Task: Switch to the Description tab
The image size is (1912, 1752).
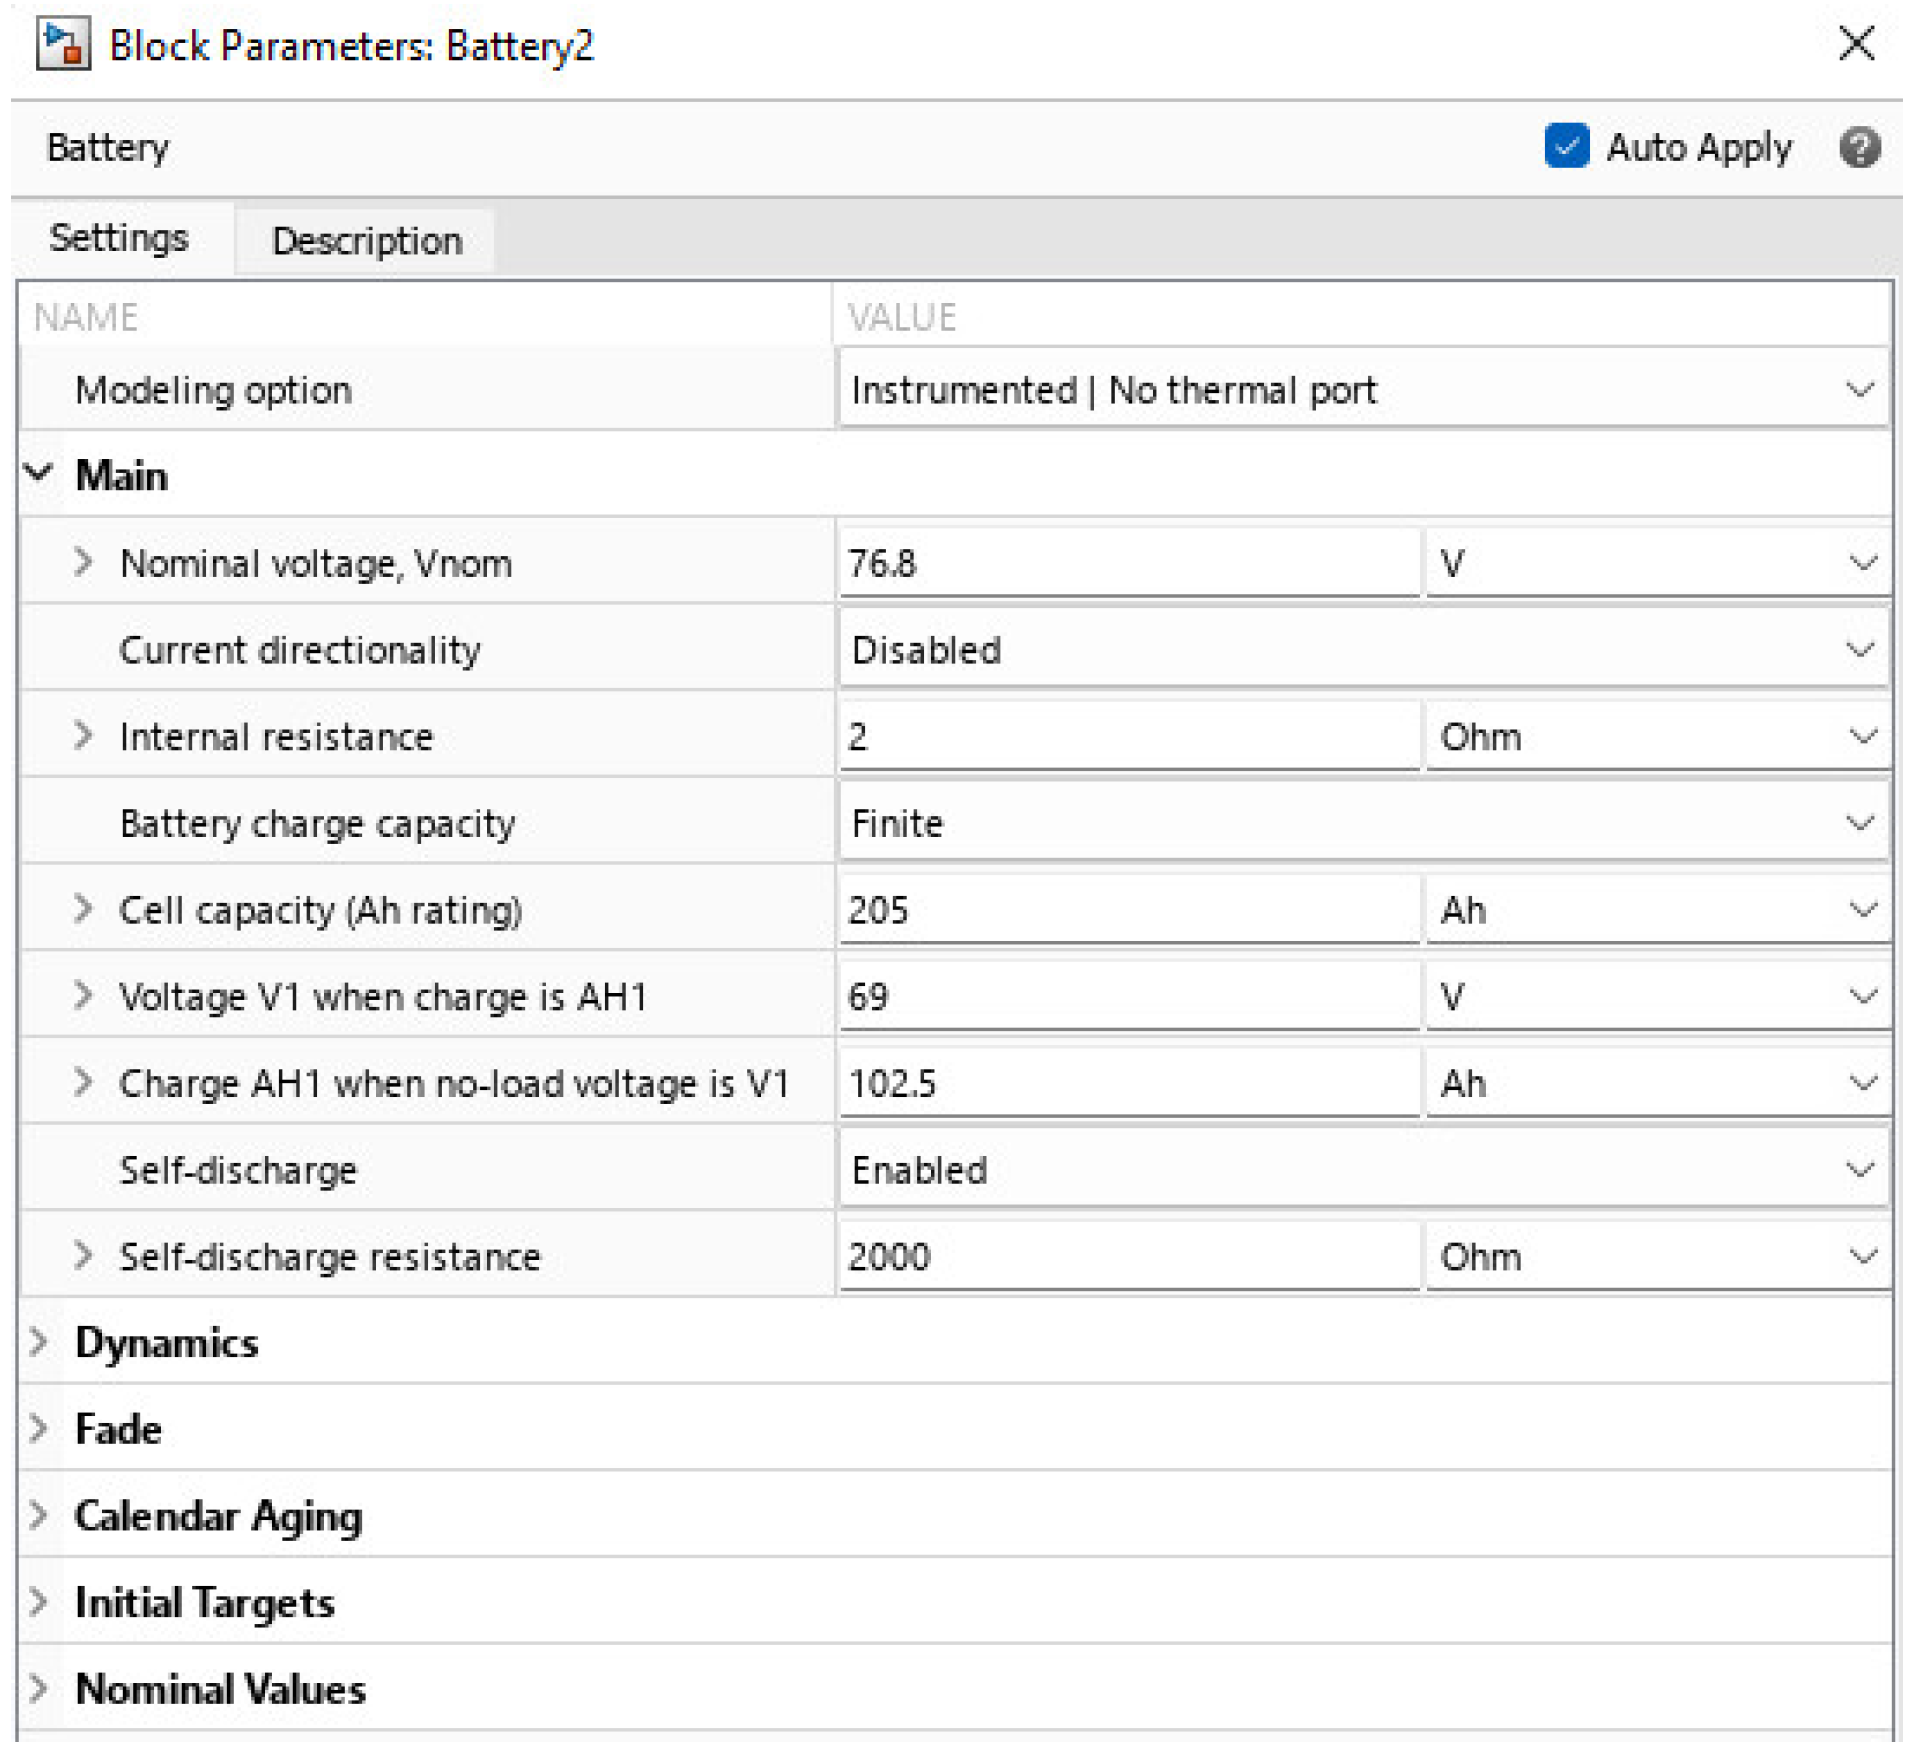Action: click(x=366, y=241)
